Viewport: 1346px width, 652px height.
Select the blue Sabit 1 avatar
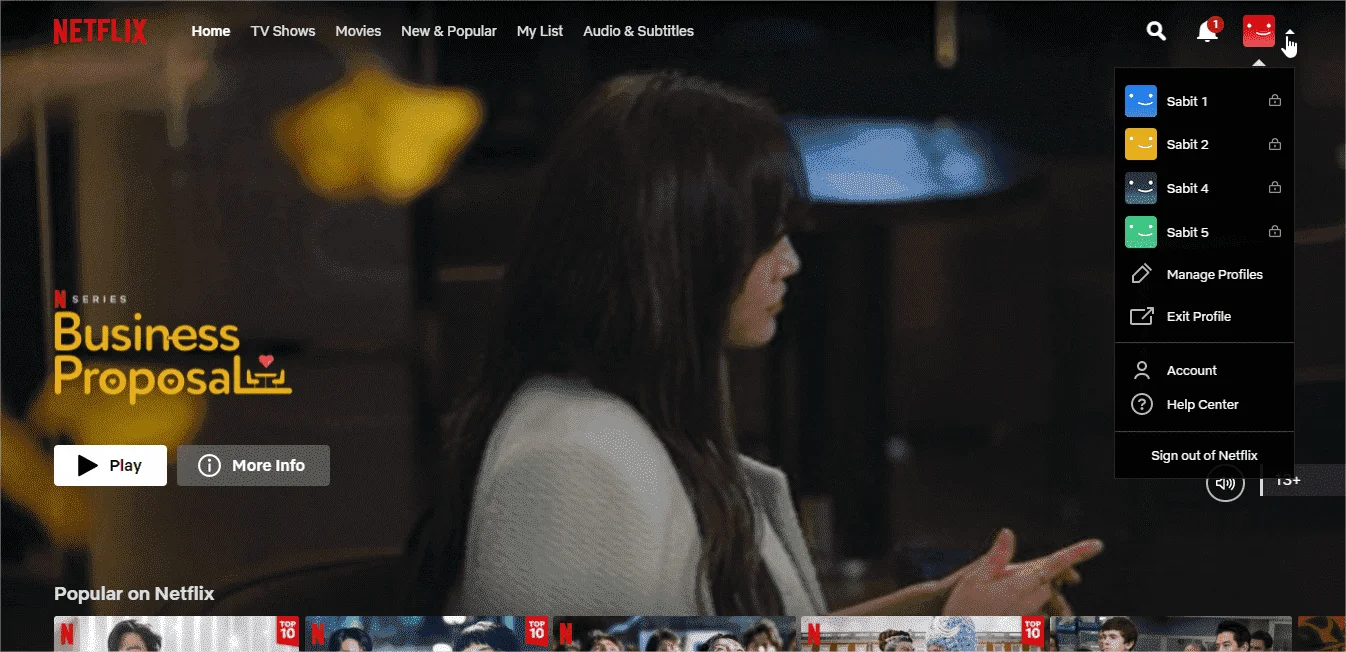pyautogui.click(x=1141, y=101)
